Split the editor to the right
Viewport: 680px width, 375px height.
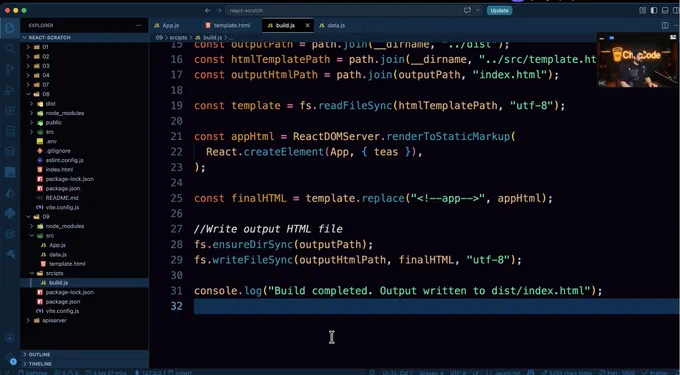(x=665, y=26)
